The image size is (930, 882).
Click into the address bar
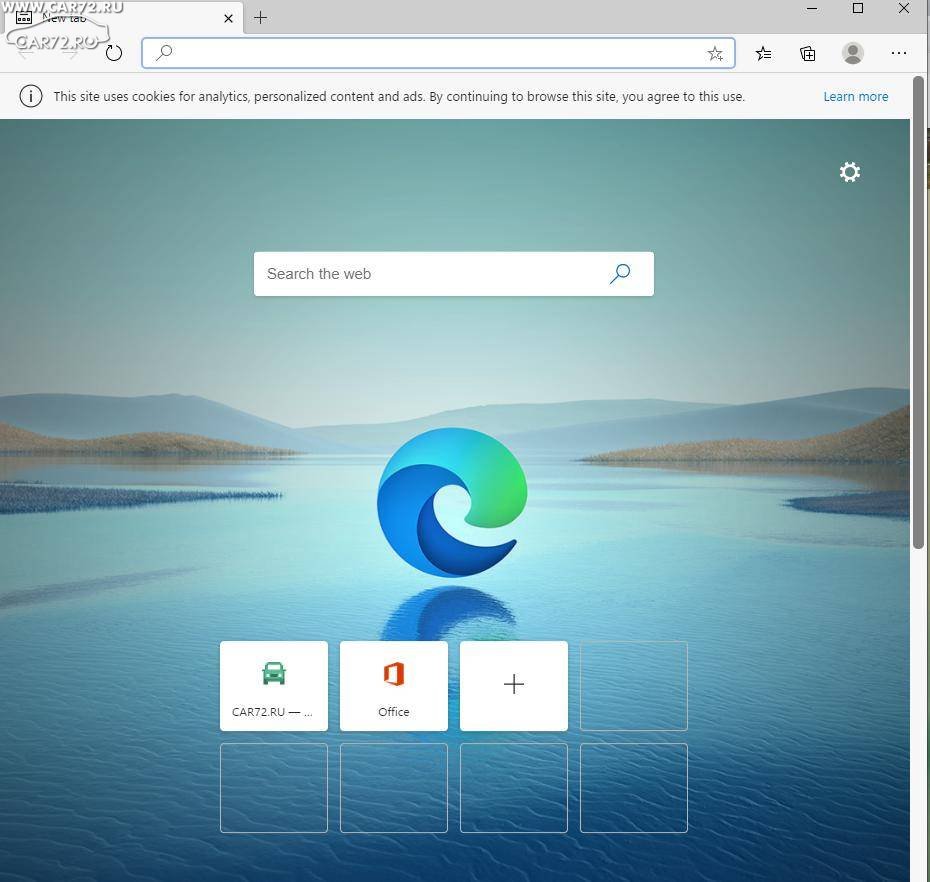438,53
